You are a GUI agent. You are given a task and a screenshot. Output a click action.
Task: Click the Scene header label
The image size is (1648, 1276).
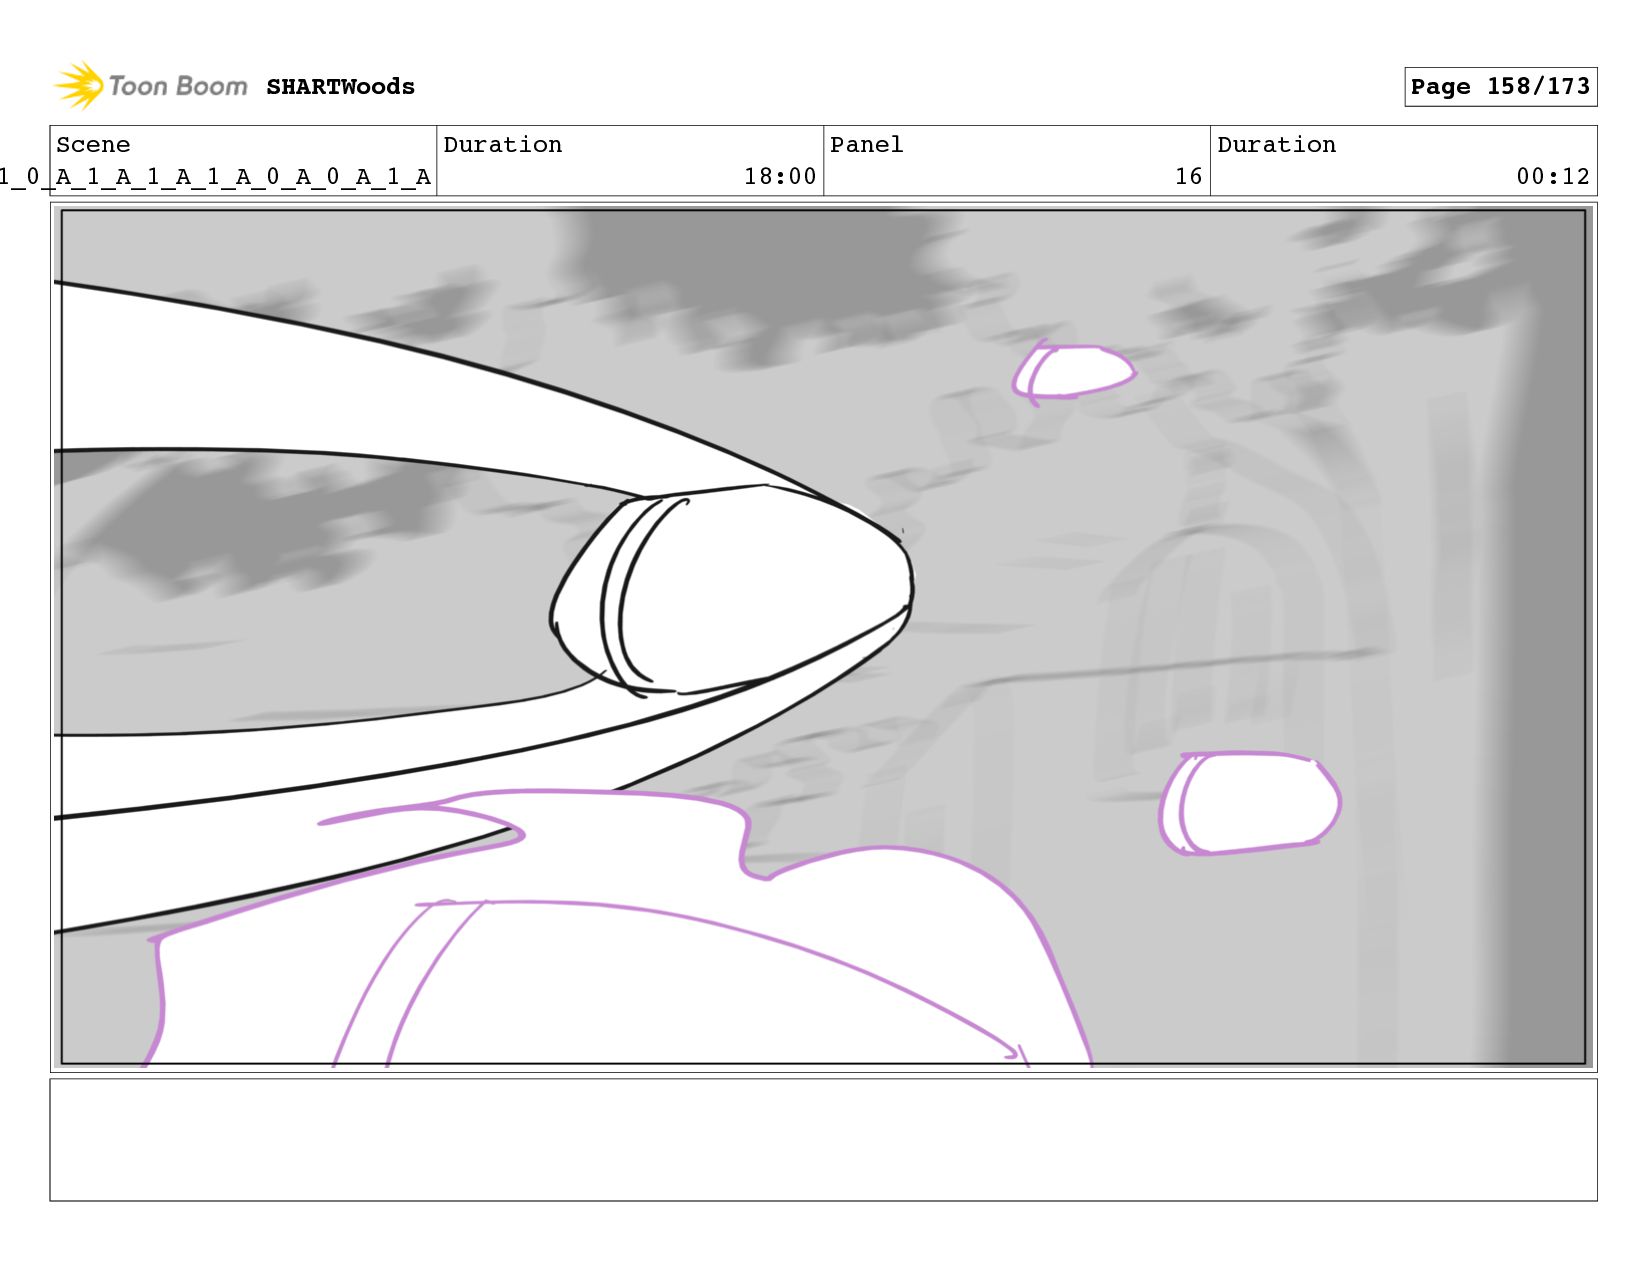(93, 145)
